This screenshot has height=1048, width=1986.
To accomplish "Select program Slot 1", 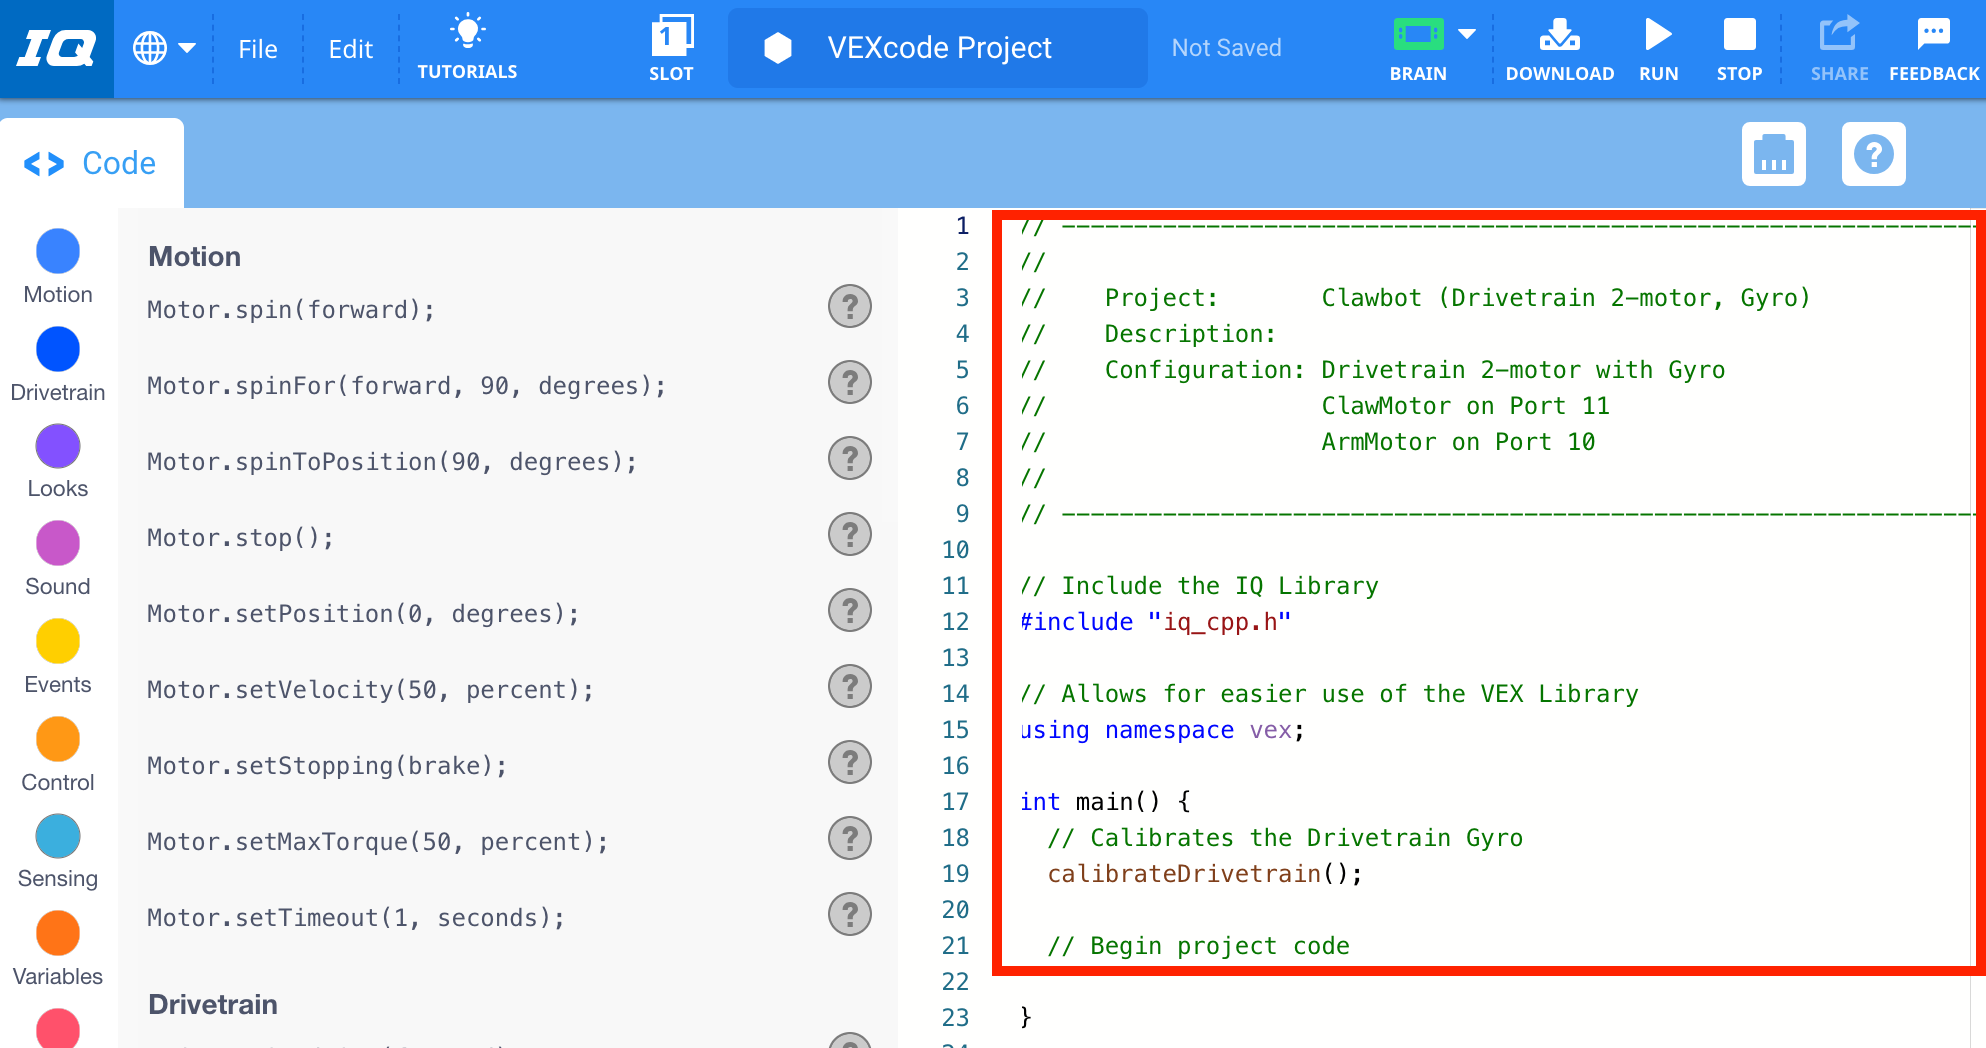I will click(x=671, y=47).
